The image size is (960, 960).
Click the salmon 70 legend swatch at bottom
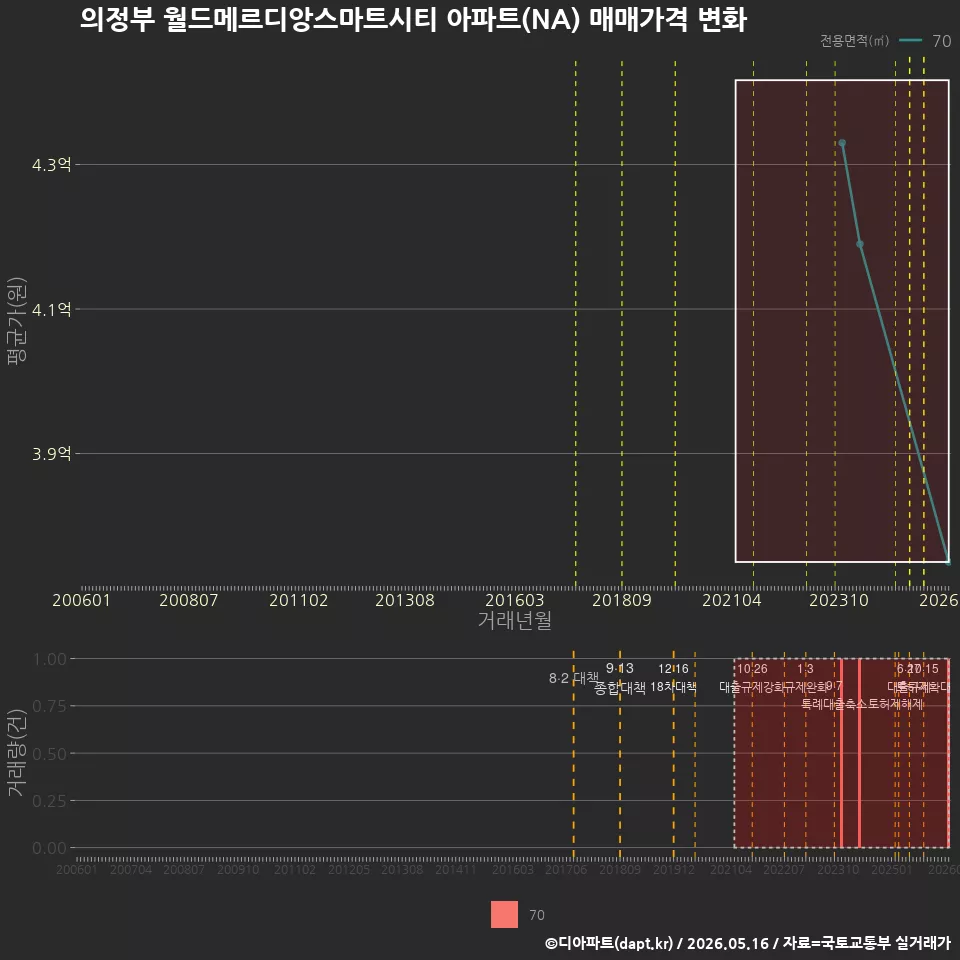(x=504, y=914)
